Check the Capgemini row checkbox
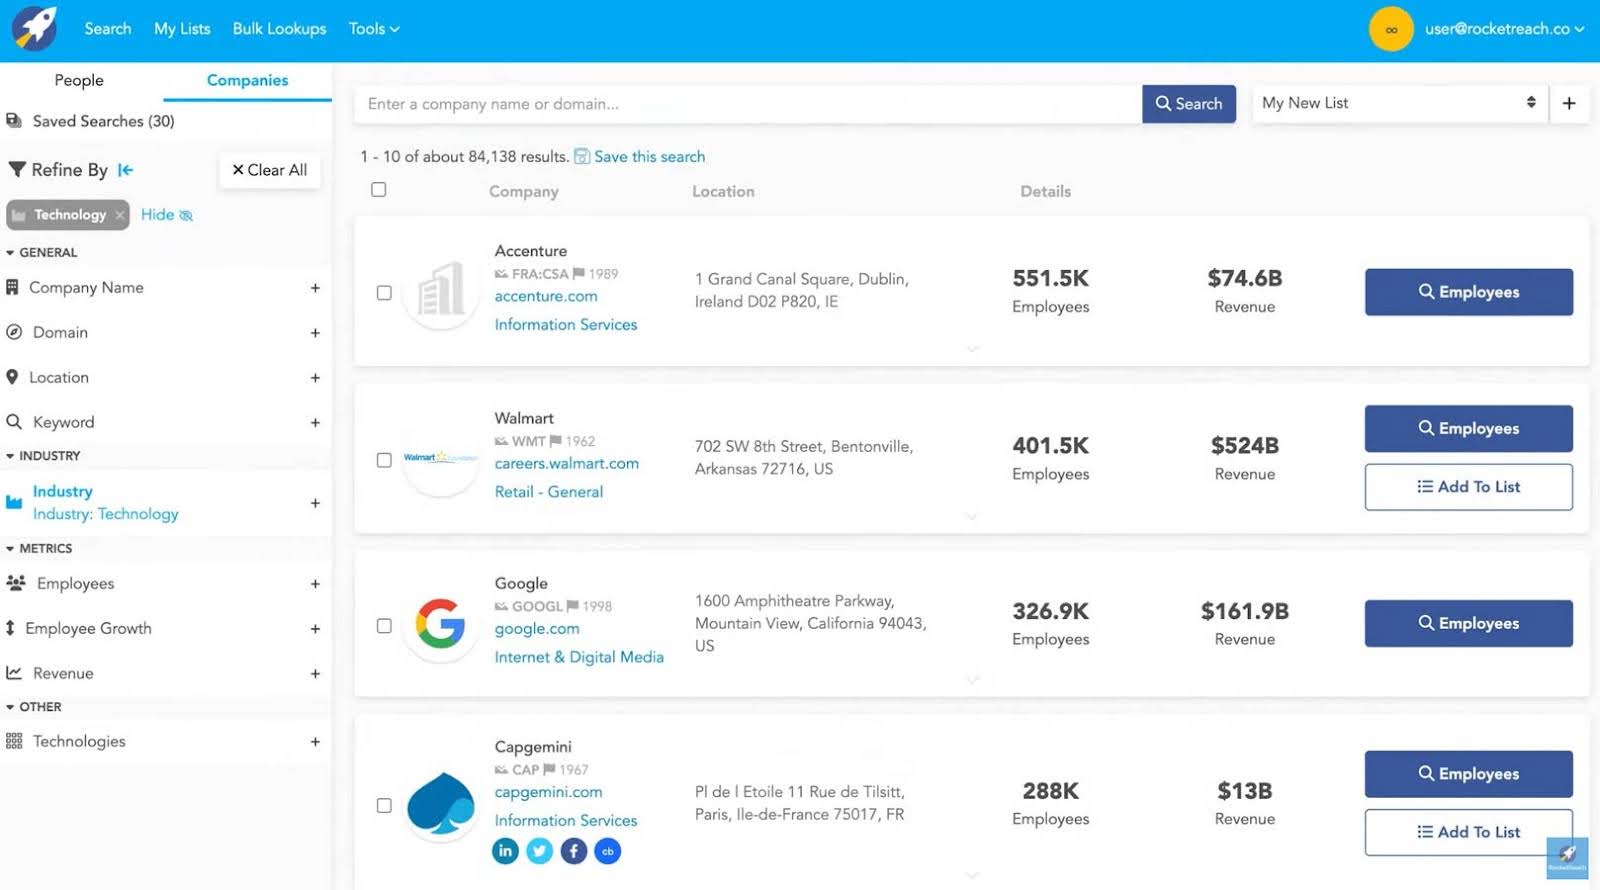 [x=384, y=805]
